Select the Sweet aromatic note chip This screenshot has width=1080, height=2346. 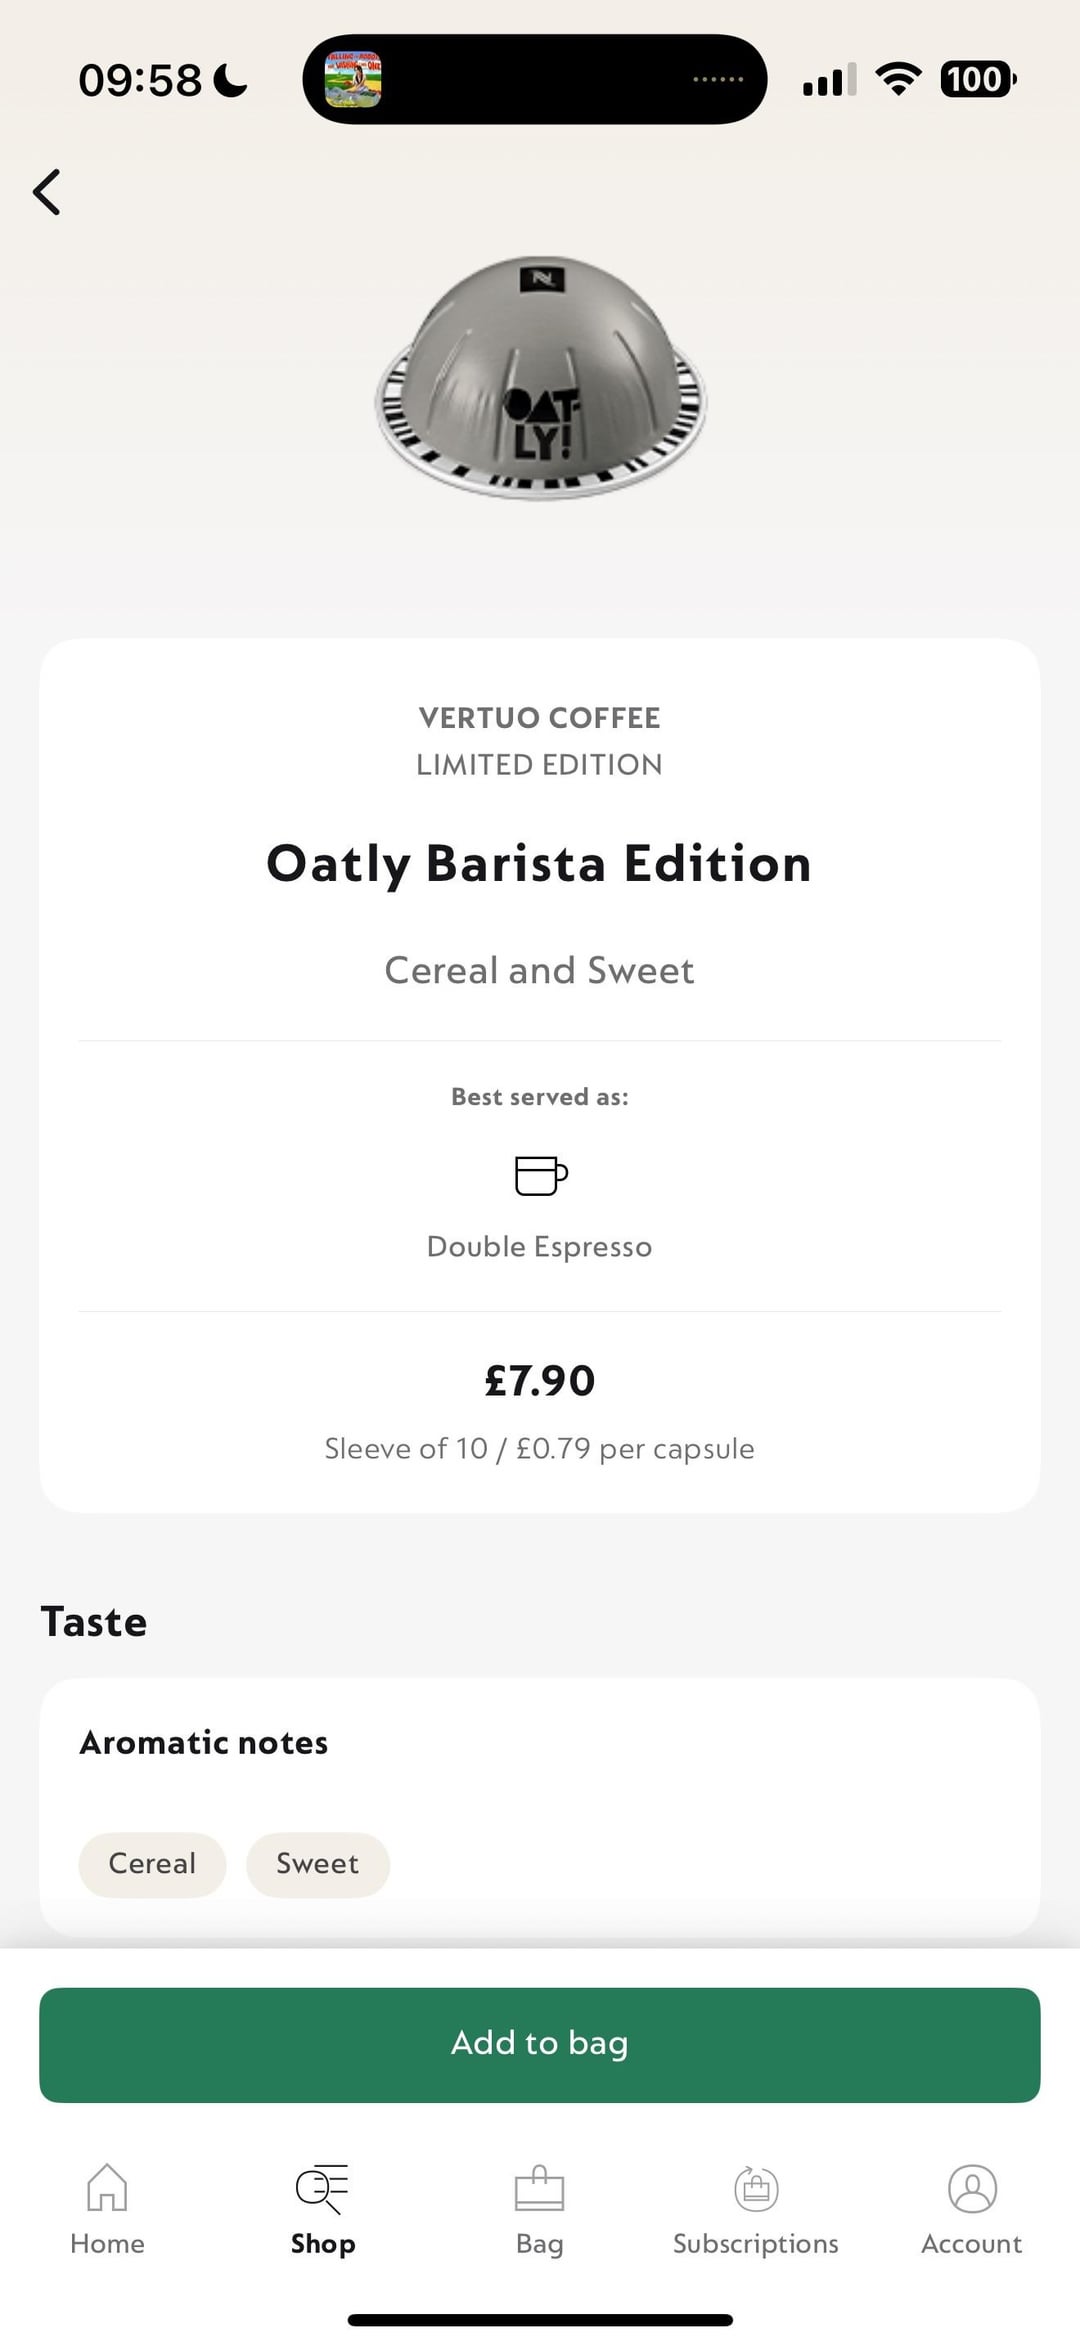[x=317, y=1864]
